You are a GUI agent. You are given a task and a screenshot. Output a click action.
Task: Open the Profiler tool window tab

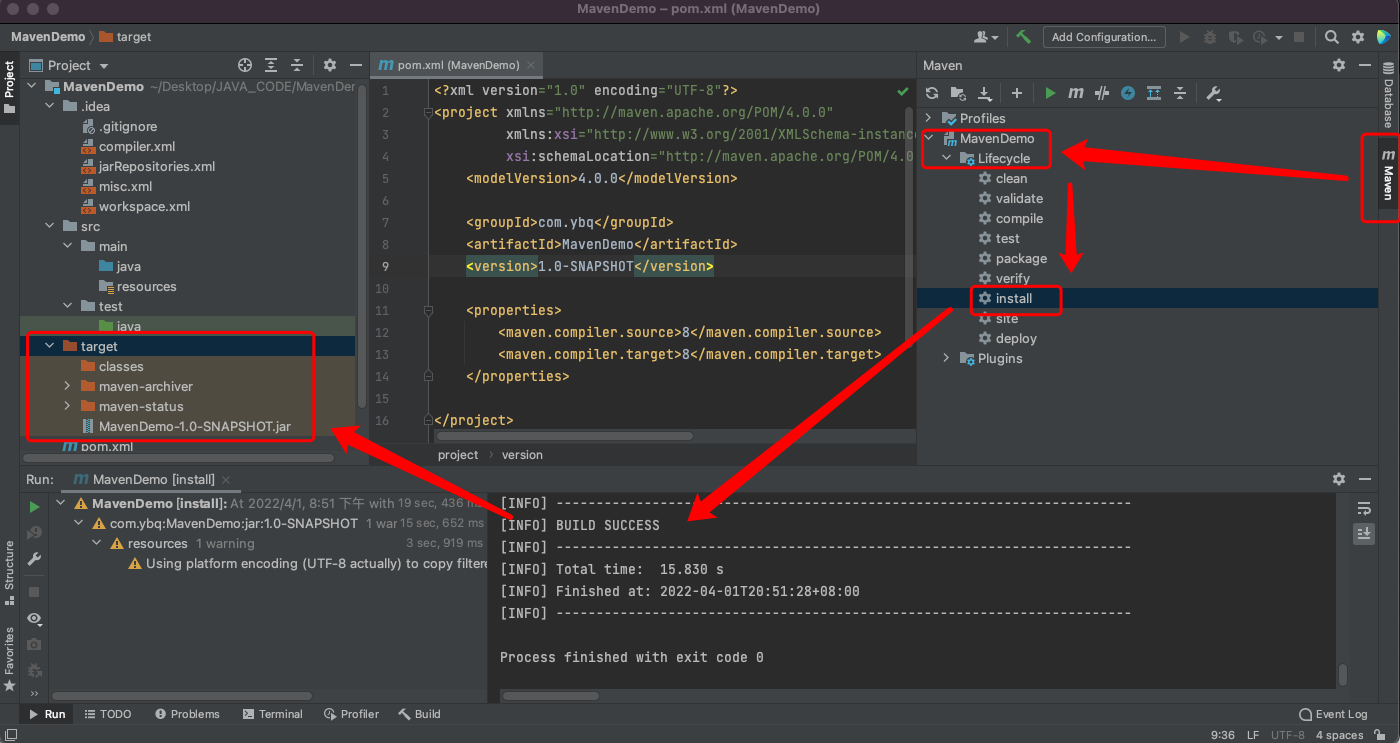[352, 714]
